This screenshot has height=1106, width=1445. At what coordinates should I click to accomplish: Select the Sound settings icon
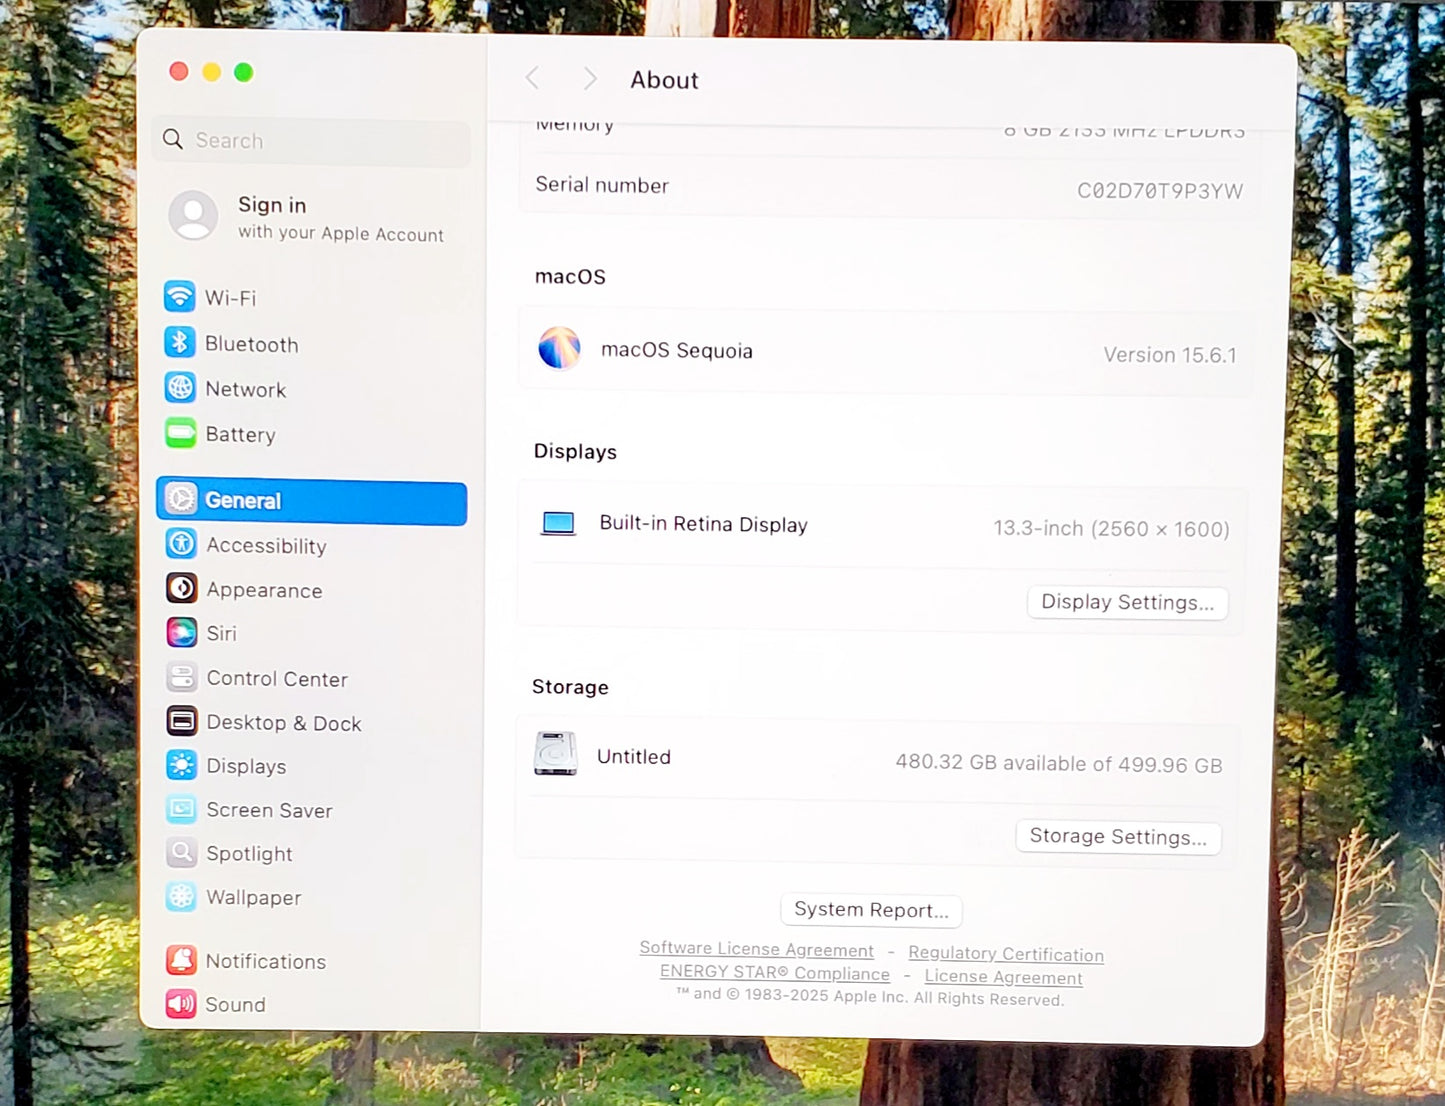coord(181,1004)
